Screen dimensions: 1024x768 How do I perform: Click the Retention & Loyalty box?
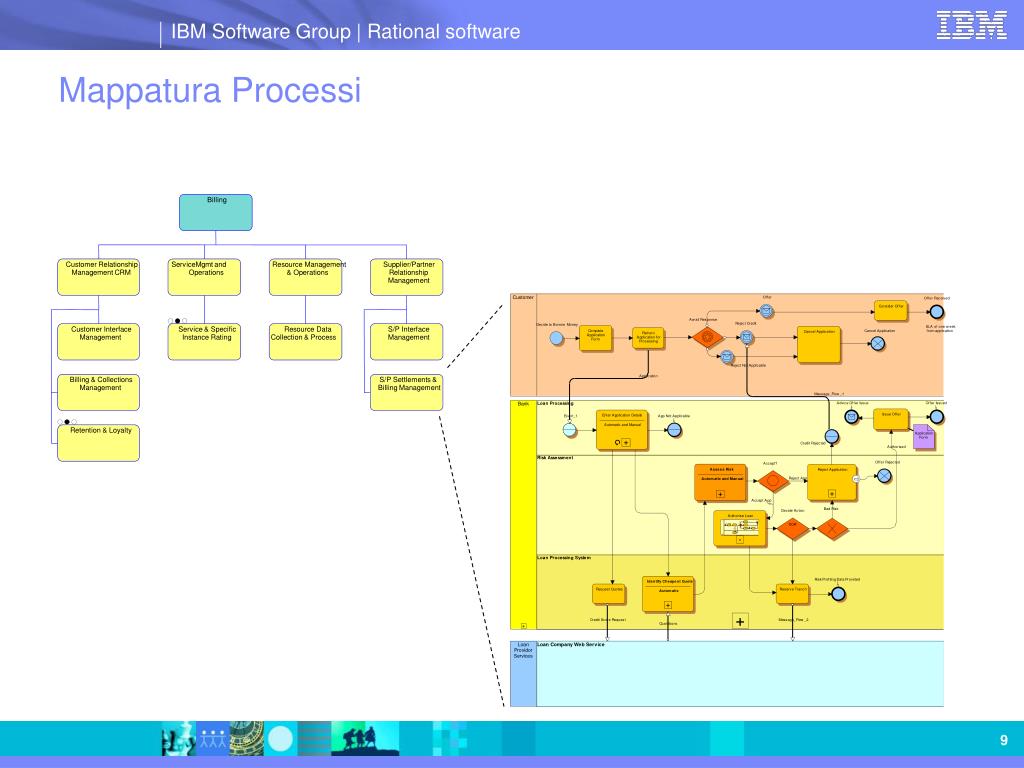pos(99,443)
